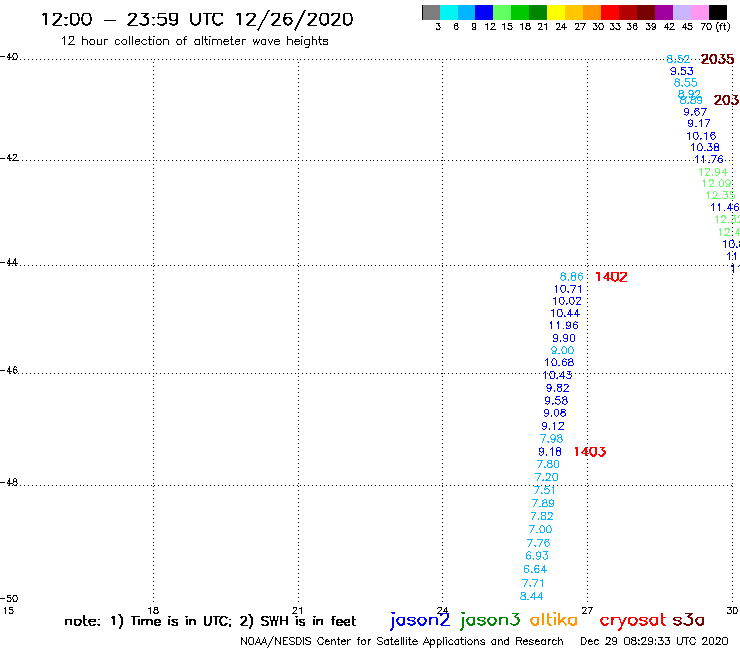Click the 7.00 wave height value
740x650 pixels.
[x=540, y=529]
